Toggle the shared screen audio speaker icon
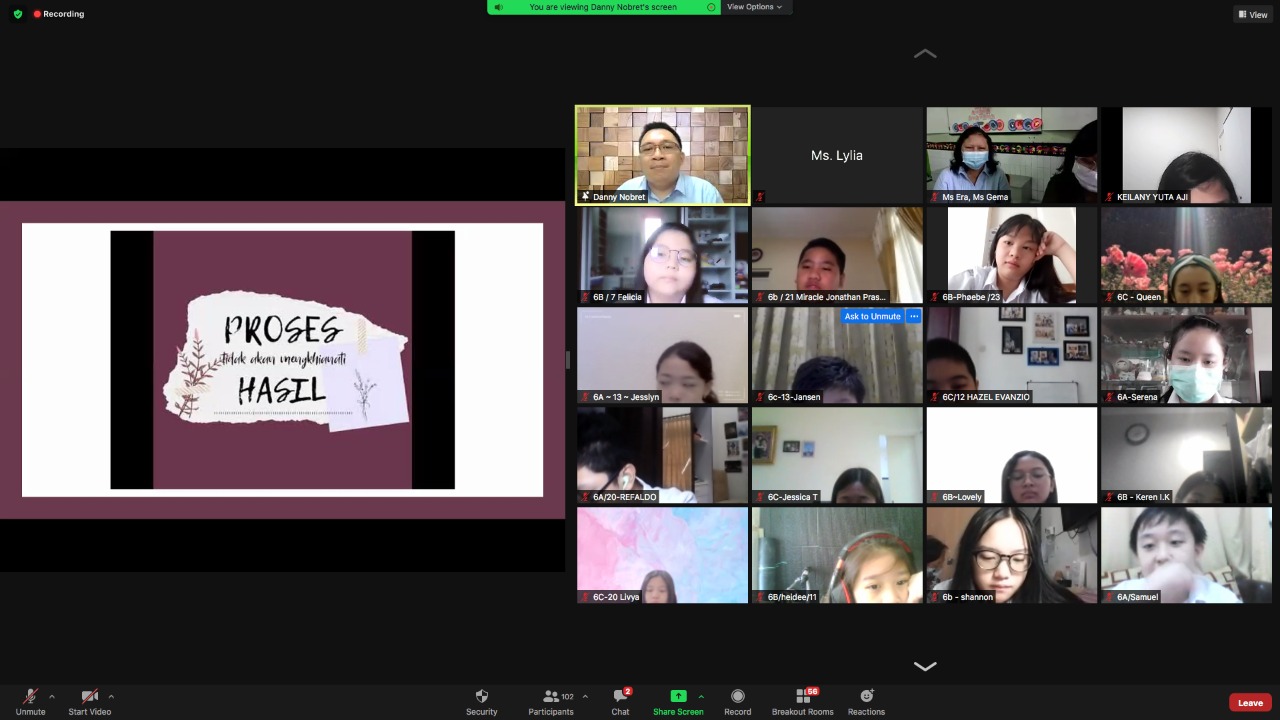 click(x=499, y=7)
